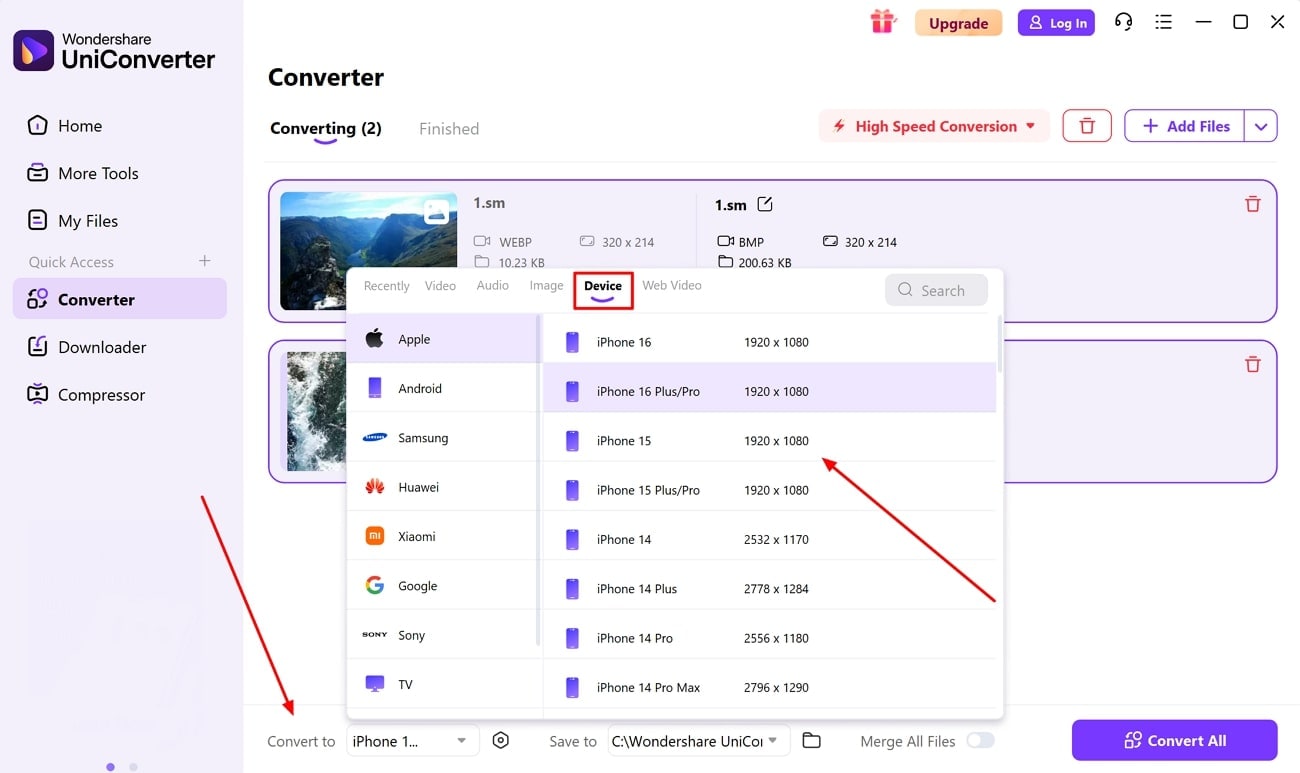Click the Log In button
This screenshot has height=773, width=1300.
1056,23
